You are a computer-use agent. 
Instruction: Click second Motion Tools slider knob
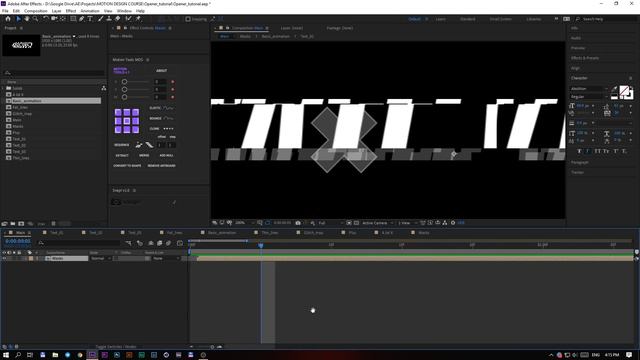124,89
